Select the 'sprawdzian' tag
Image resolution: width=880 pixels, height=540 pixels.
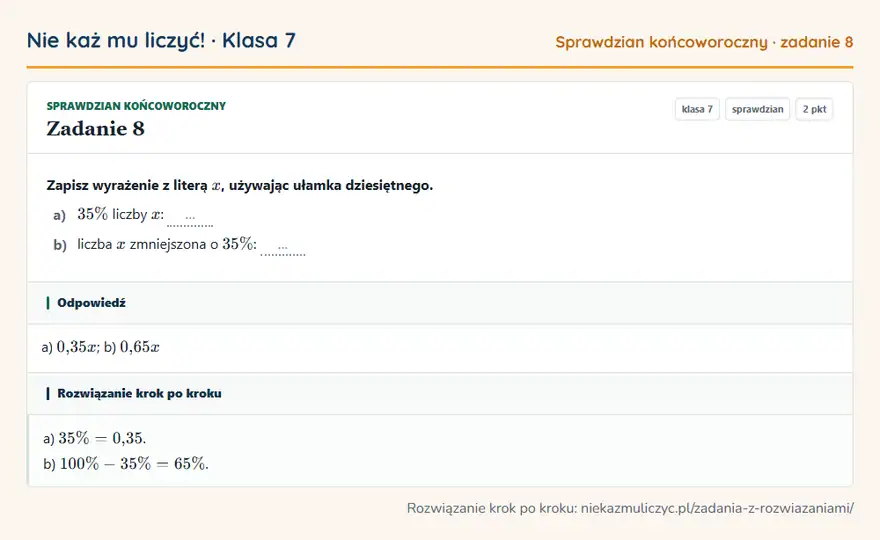point(758,109)
